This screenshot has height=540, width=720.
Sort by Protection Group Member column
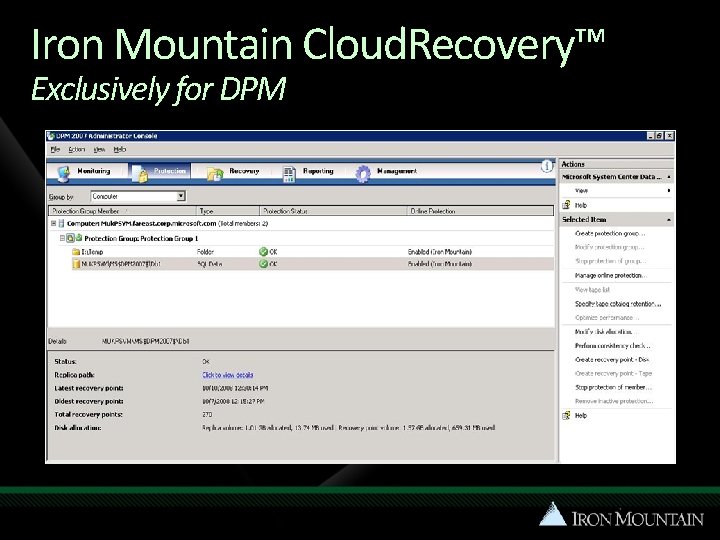[x=123, y=211]
